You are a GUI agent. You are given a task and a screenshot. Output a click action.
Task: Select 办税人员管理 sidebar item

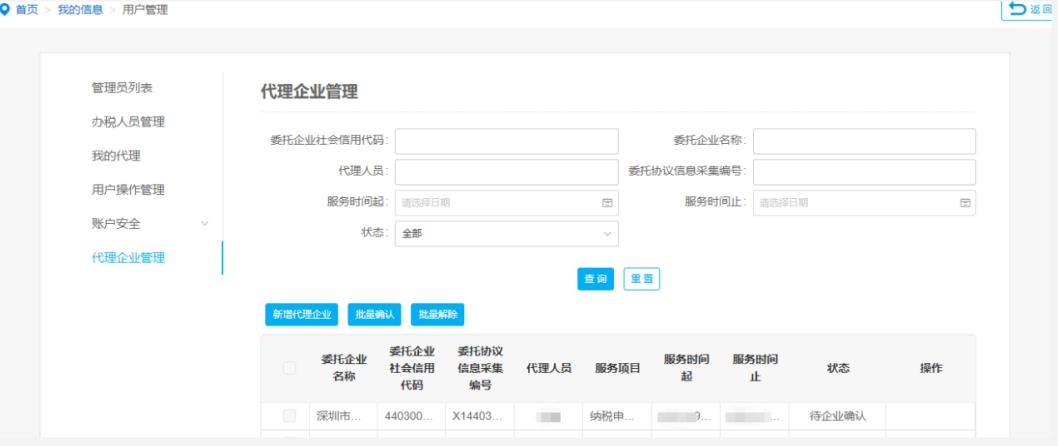(128, 122)
